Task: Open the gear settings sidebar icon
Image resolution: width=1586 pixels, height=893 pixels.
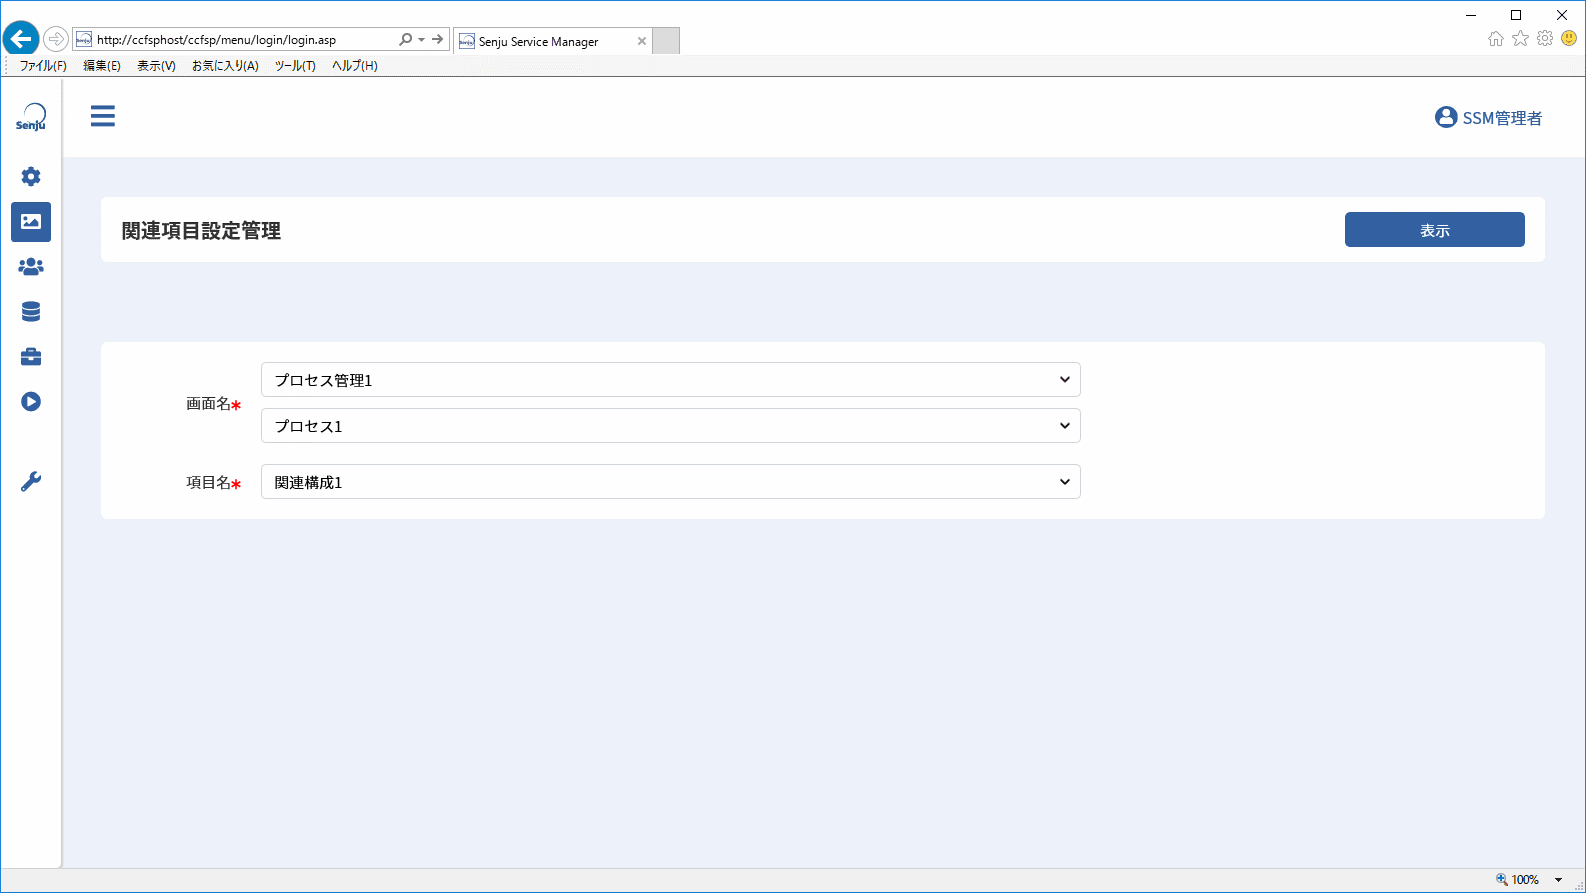Action: 31,177
